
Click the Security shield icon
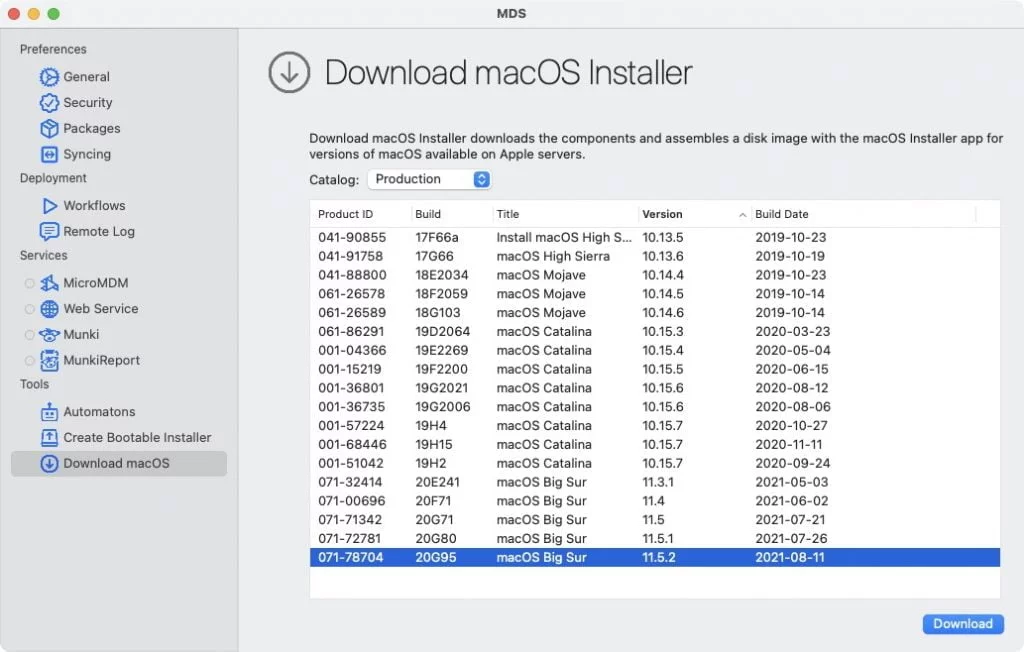pos(49,103)
